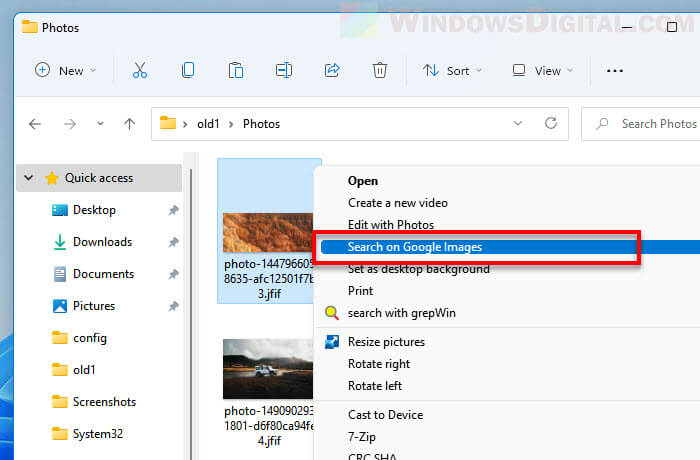The width and height of the screenshot is (700, 460).
Task: Click the Cut scissors icon
Action: point(140,70)
